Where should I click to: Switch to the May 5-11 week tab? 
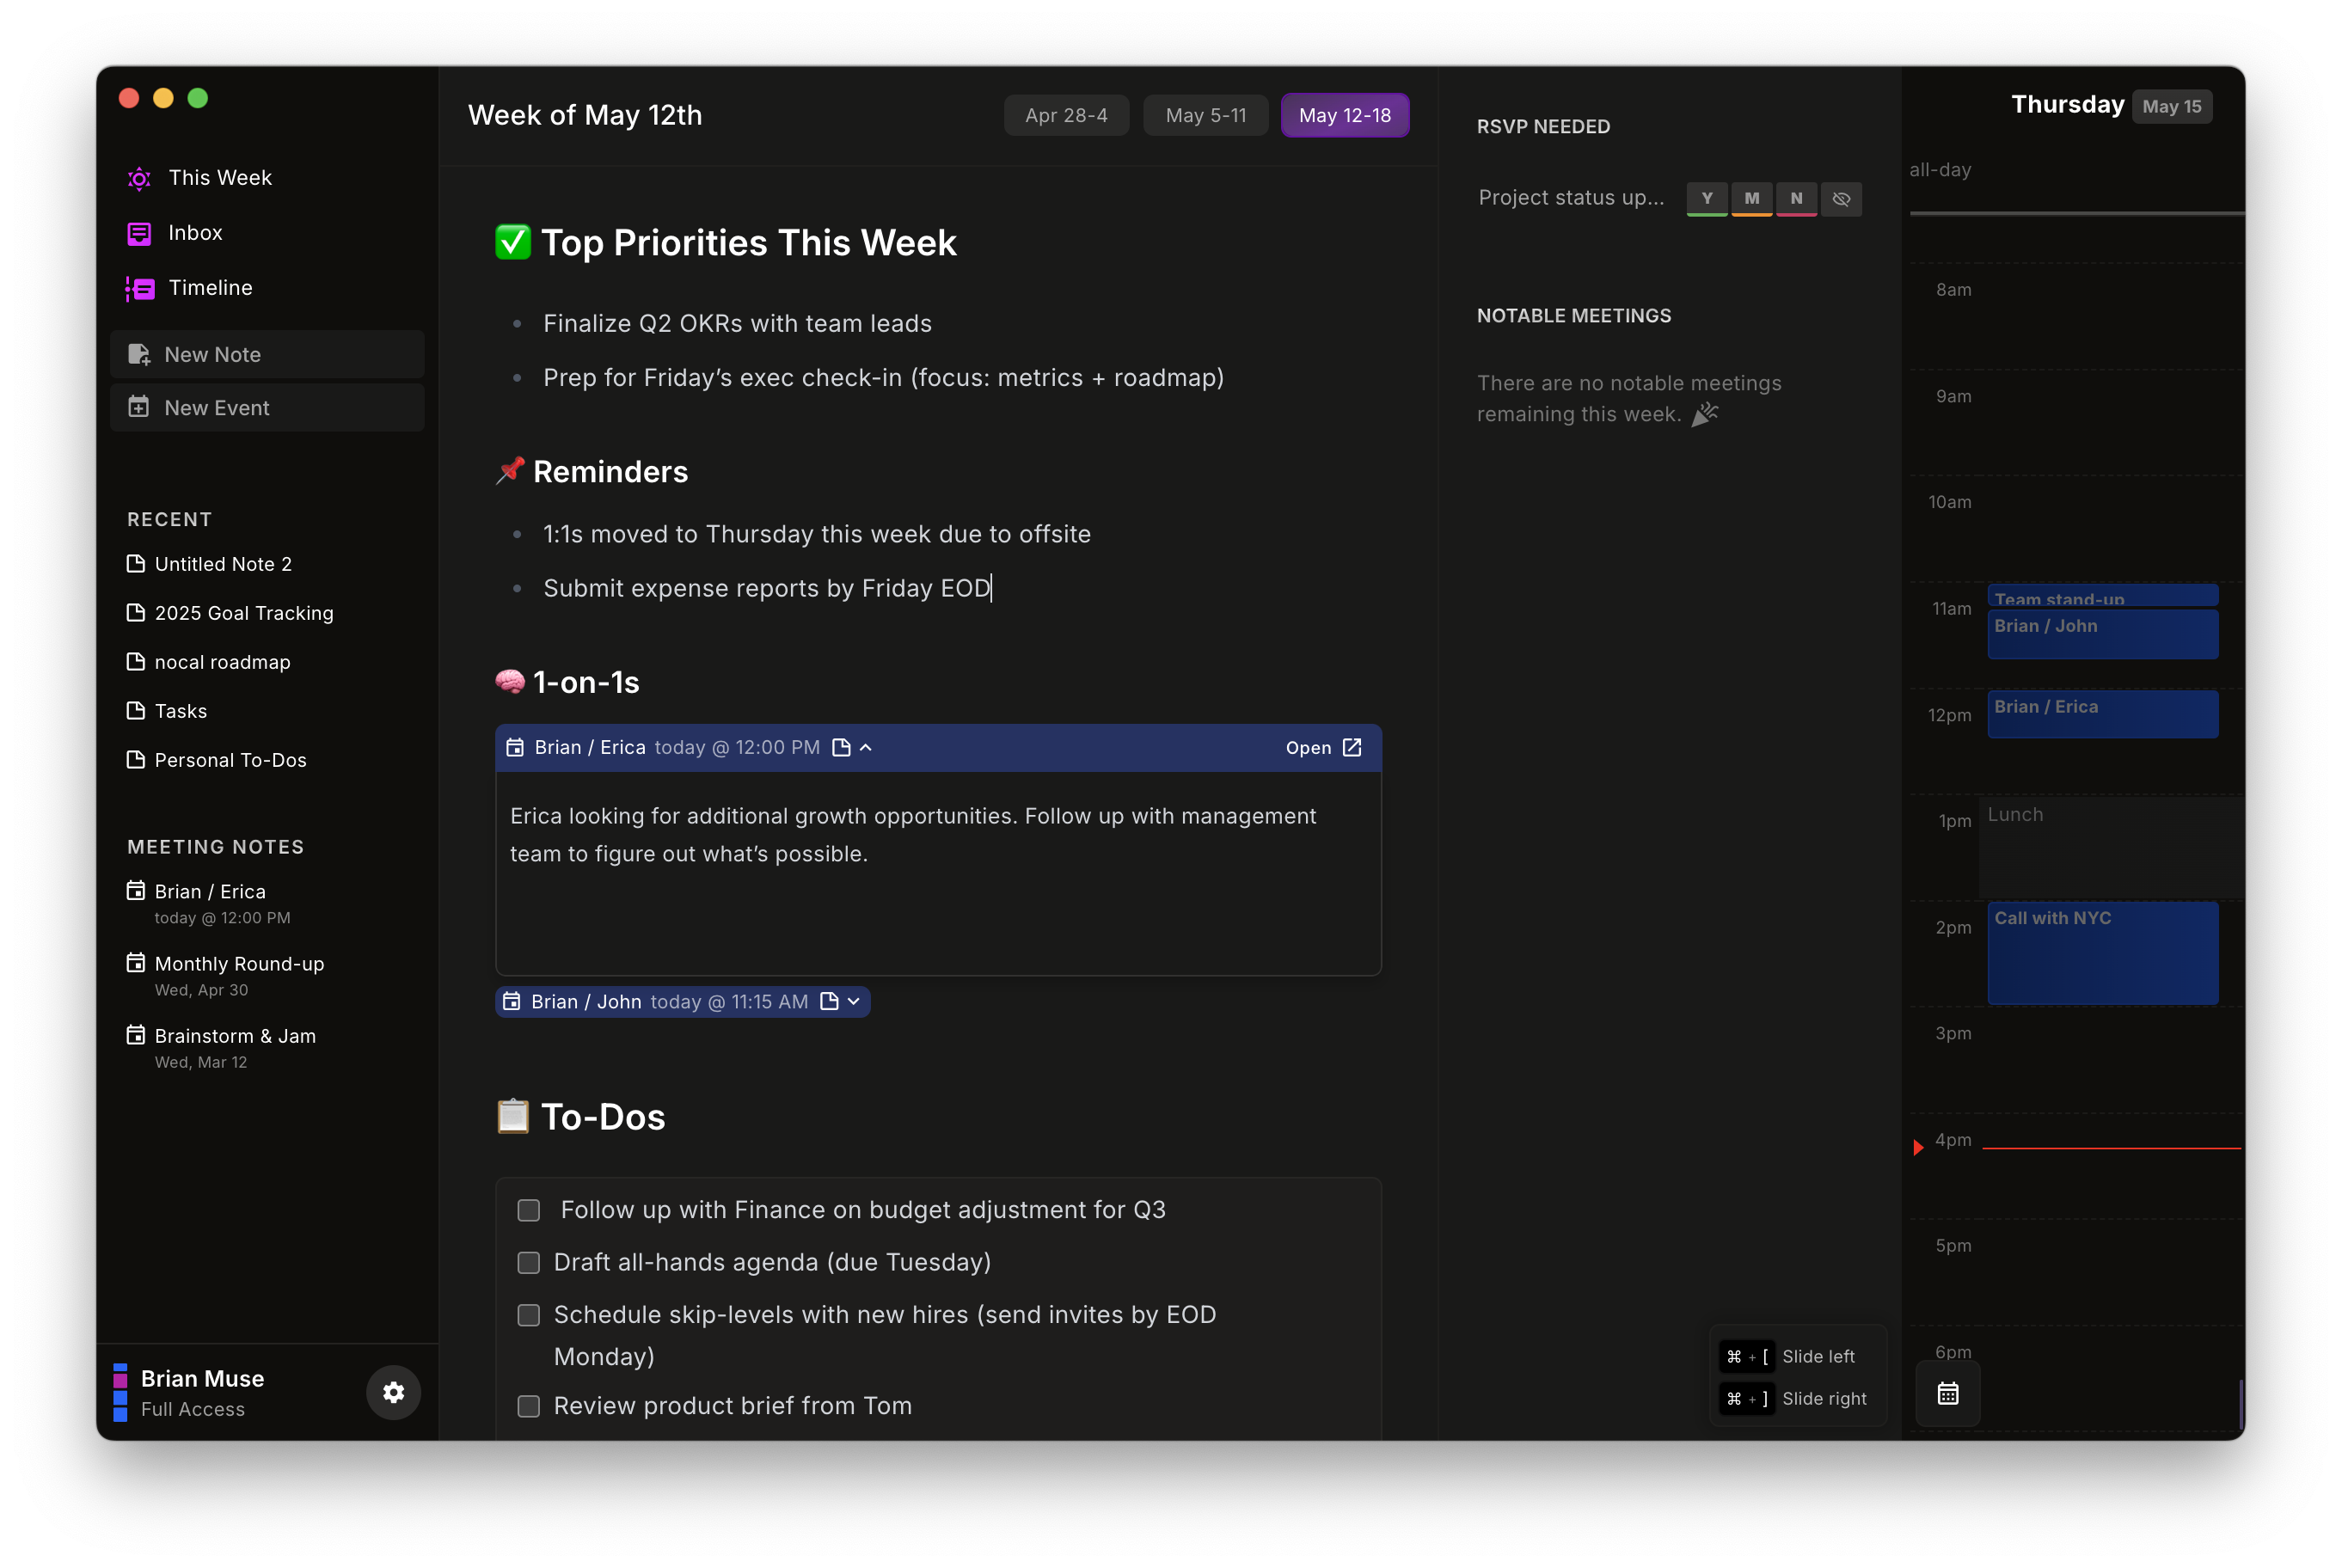1205,115
